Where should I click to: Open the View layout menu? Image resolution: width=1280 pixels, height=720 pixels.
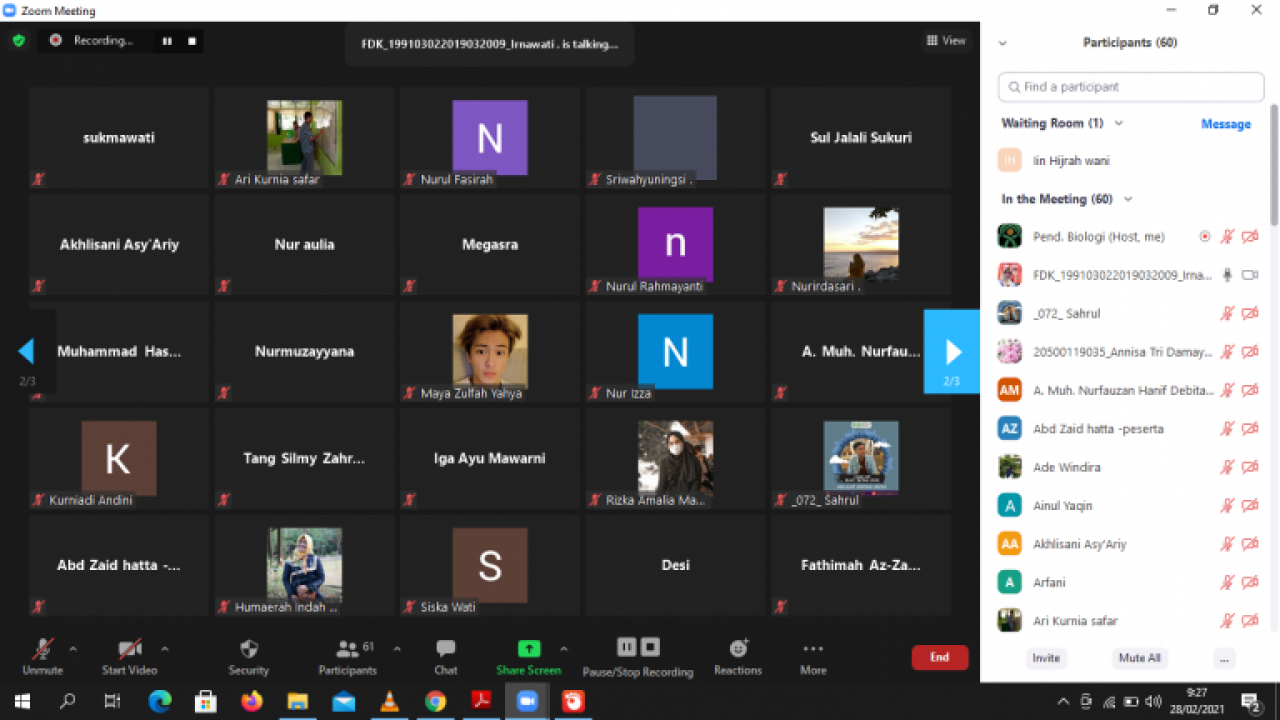[x=946, y=41]
